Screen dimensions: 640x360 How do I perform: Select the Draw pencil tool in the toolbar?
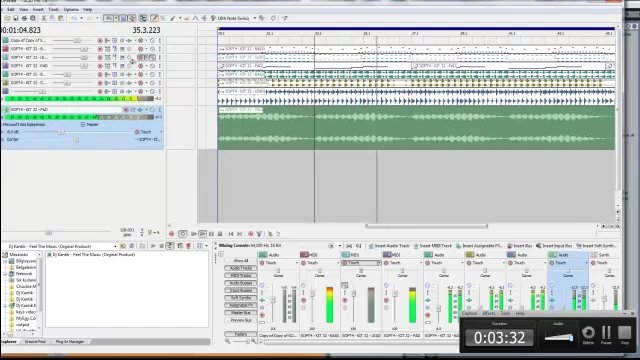click(154, 18)
